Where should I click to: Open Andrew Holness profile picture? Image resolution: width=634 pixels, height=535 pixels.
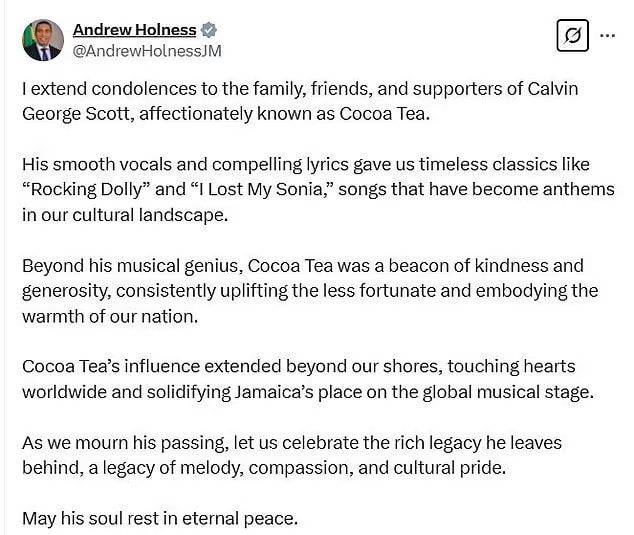point(44,39)
